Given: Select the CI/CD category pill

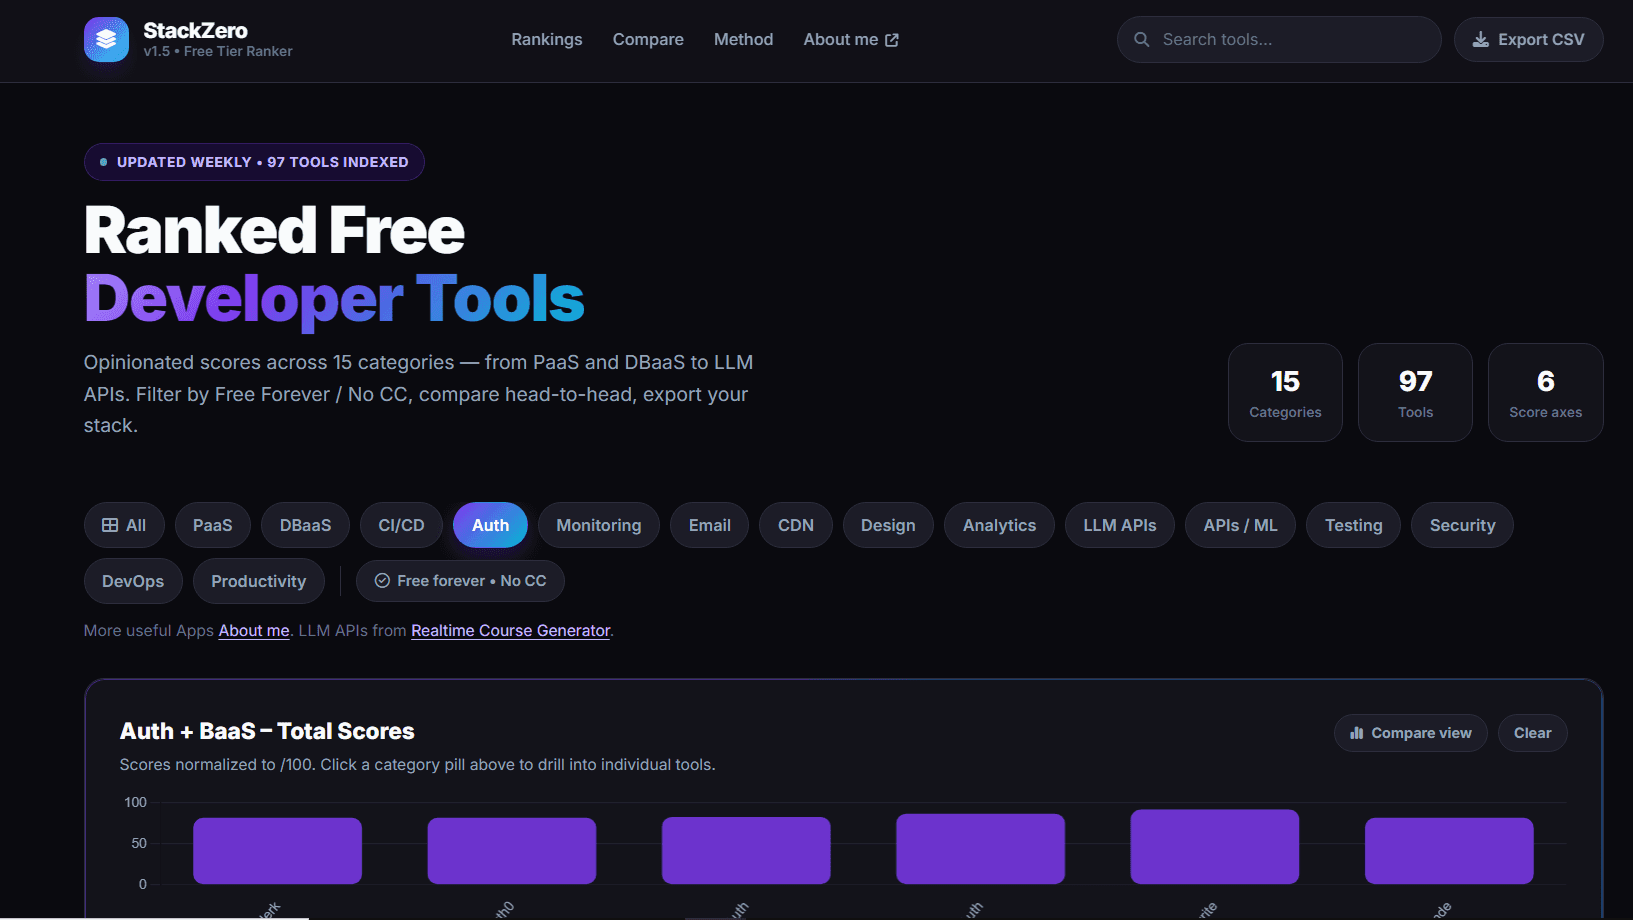Looking at the screenshot, I should pyautogui.click(x=401, y=525).
